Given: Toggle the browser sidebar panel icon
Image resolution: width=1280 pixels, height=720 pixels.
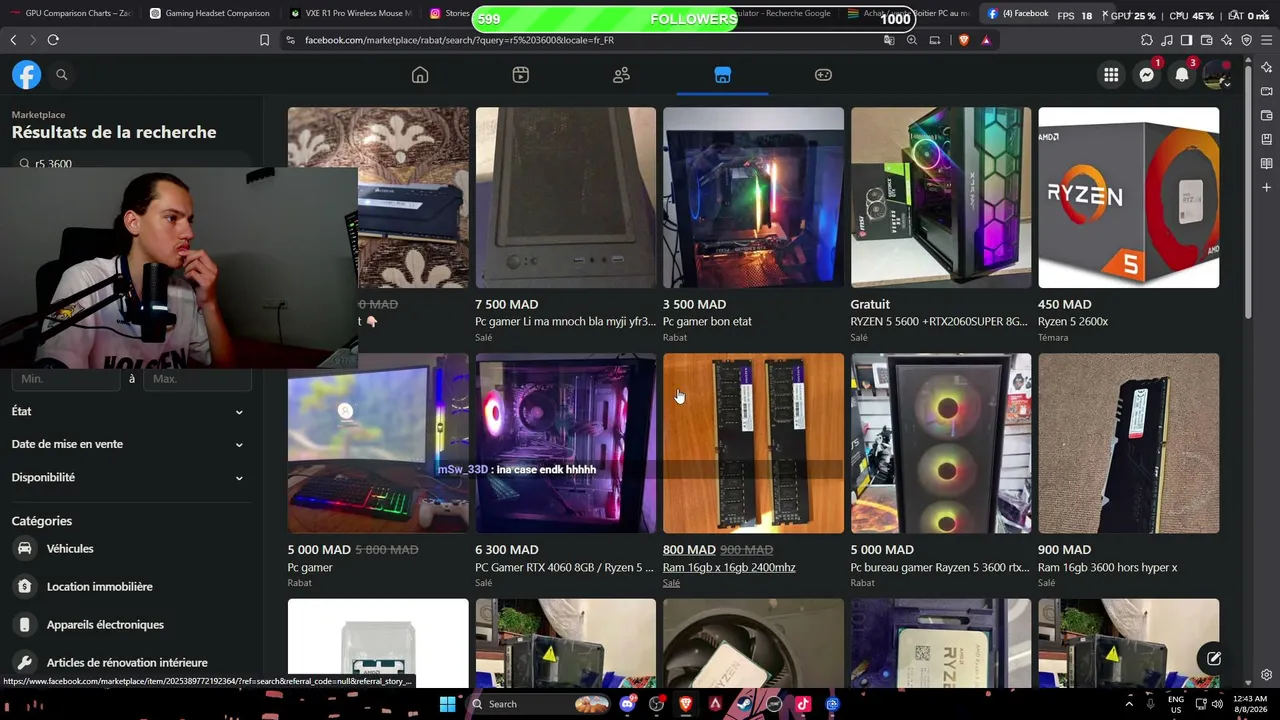Looking at the screenshot, I should 1186,40.
